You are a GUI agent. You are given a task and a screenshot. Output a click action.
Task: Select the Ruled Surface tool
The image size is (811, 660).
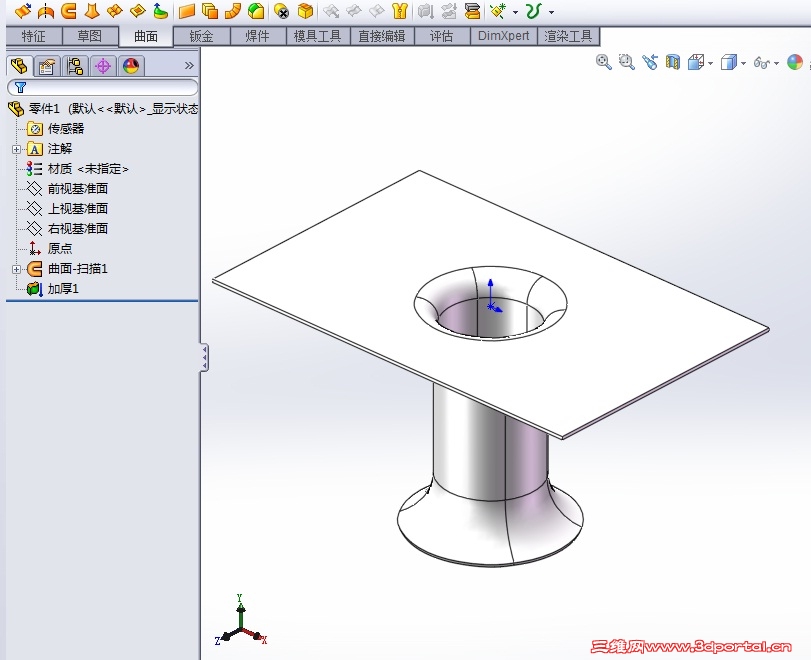[x=233, y=10]
